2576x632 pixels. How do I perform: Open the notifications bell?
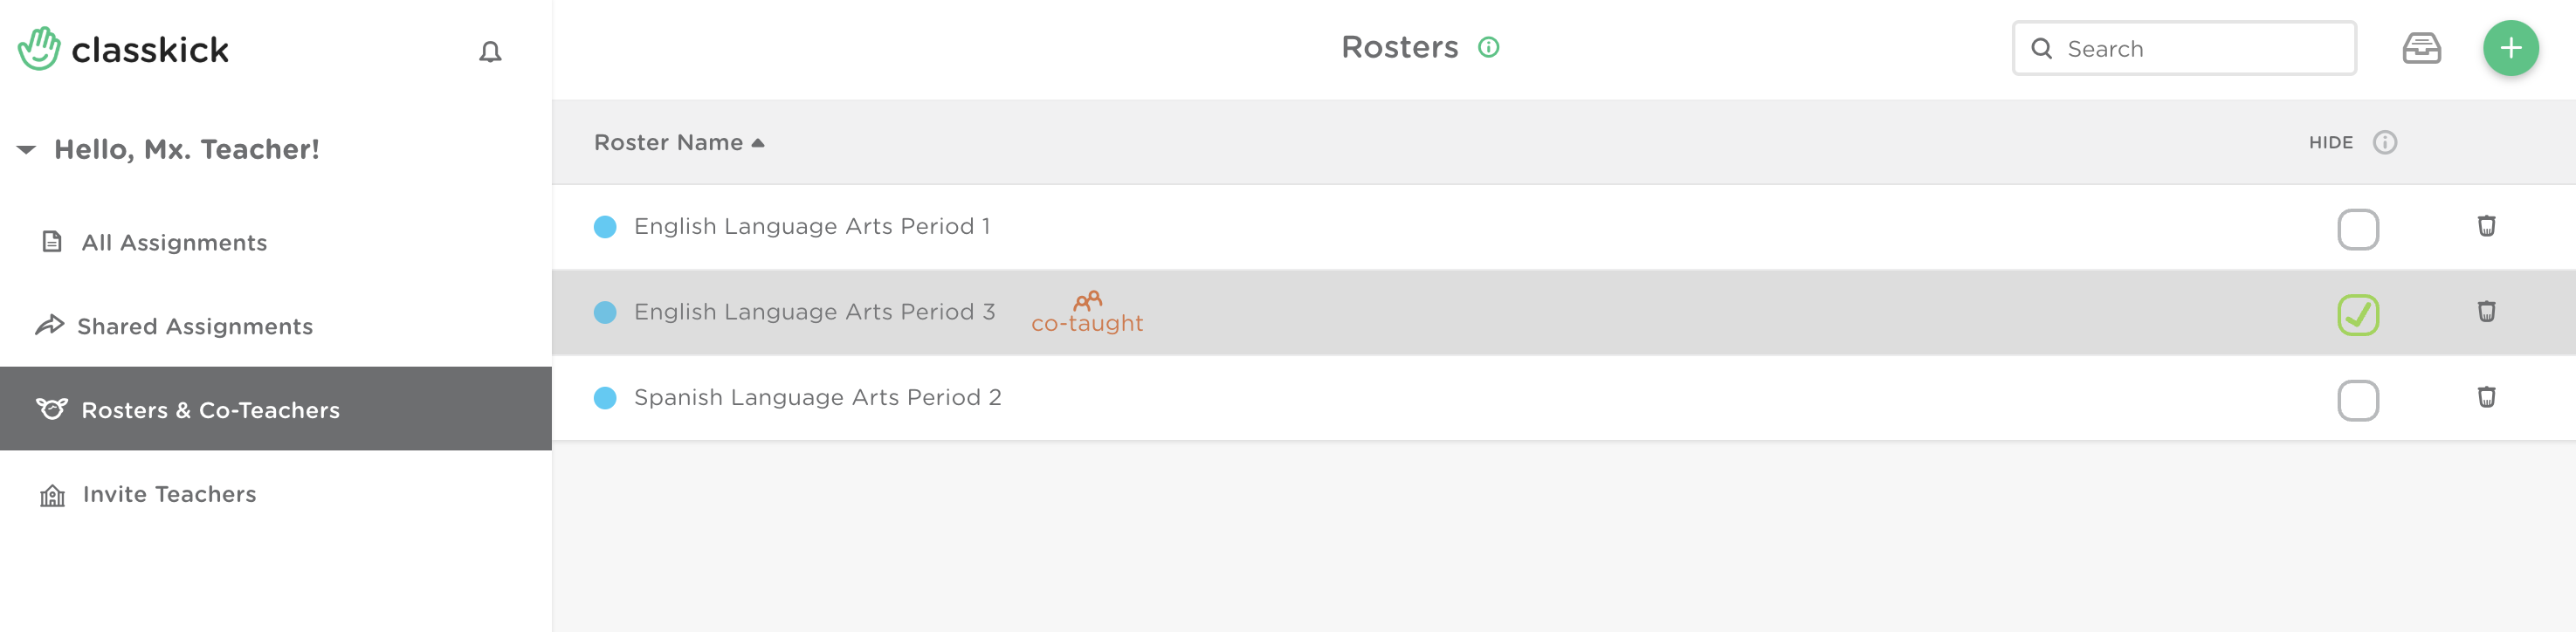(x=490, y=51)
